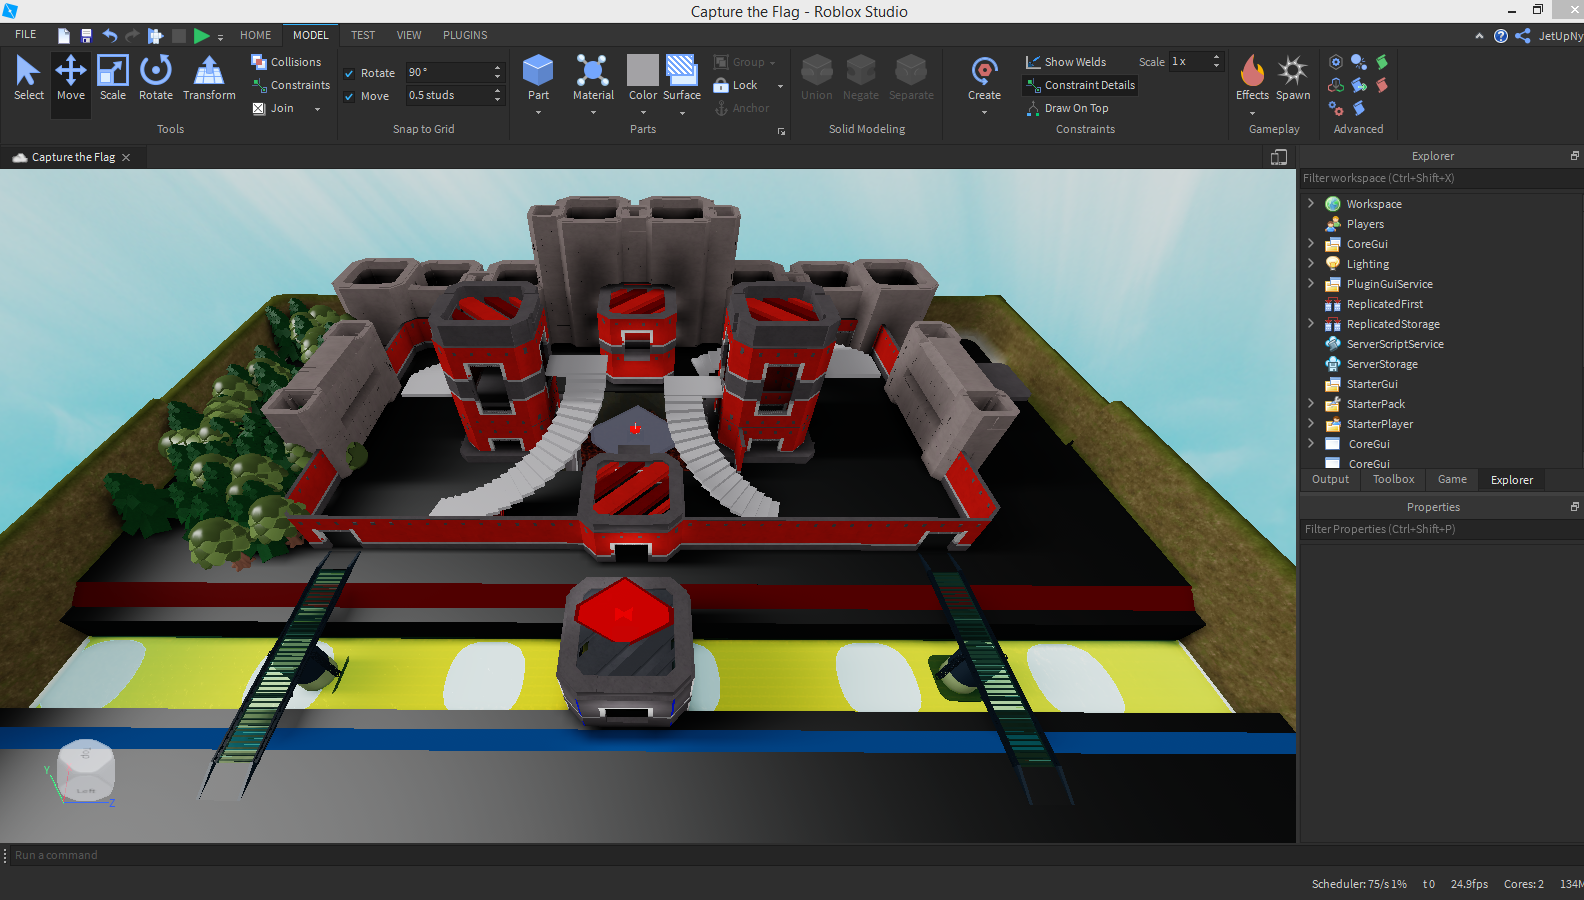
Task: Open the Group dropdown arrow
Action: point(772,63)
